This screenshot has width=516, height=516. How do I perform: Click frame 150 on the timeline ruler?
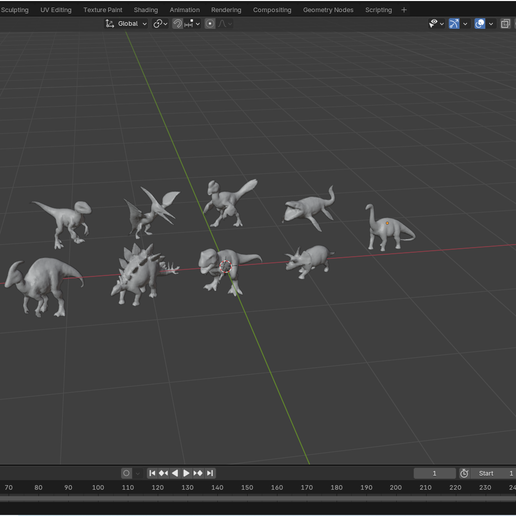pos(247,487)
